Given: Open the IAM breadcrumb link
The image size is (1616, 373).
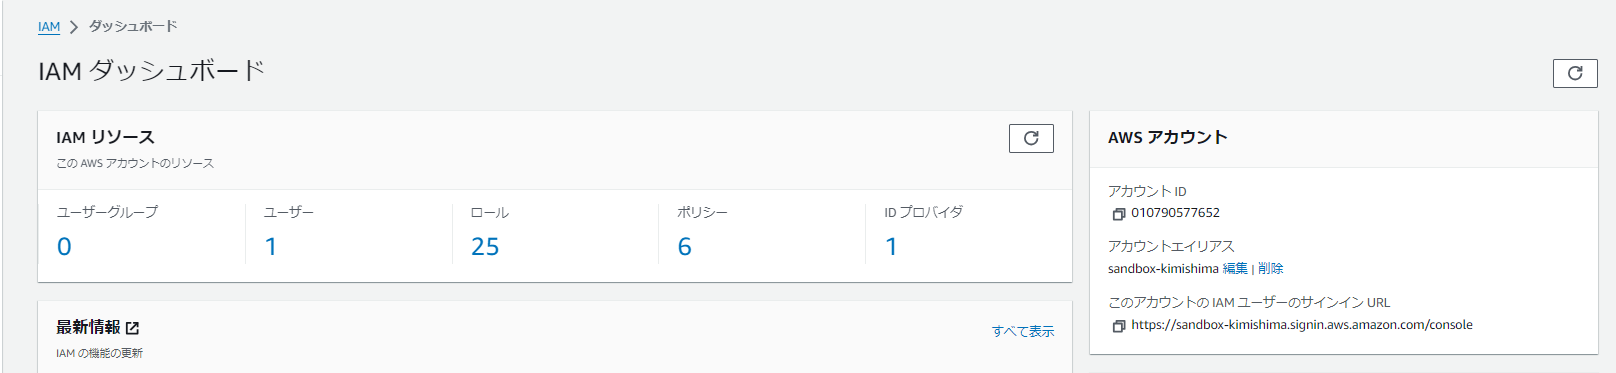Looking at the screenshot, I should pyautogui.click(x=49, y=27).
